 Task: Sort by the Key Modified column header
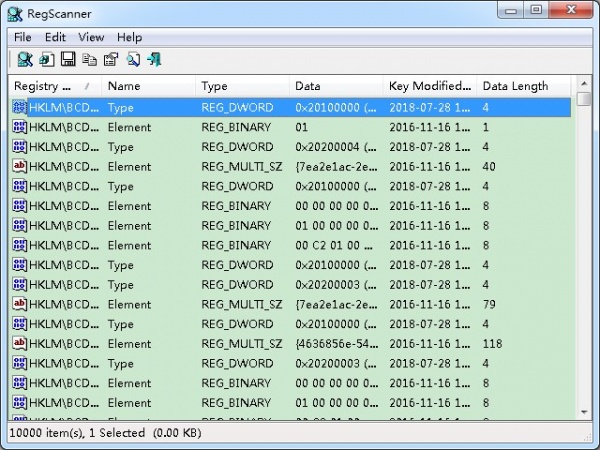(429, 86)
